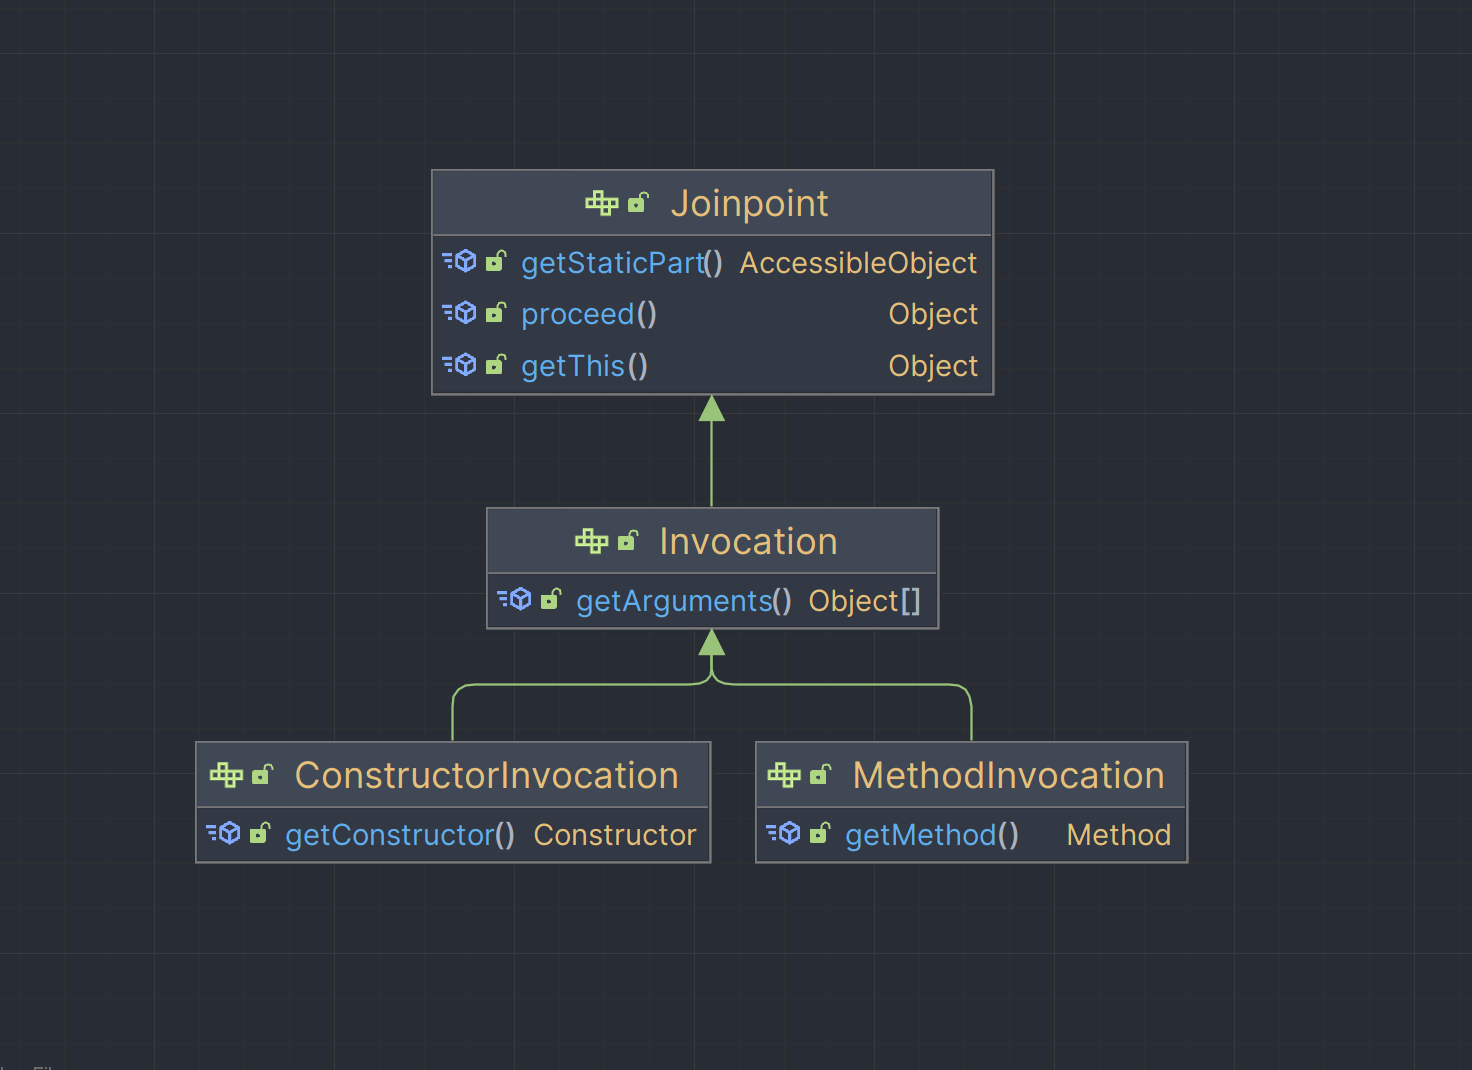Select the Invocation node title
This screenshot has height=1070, width=1472.
[x=748, y=542]
